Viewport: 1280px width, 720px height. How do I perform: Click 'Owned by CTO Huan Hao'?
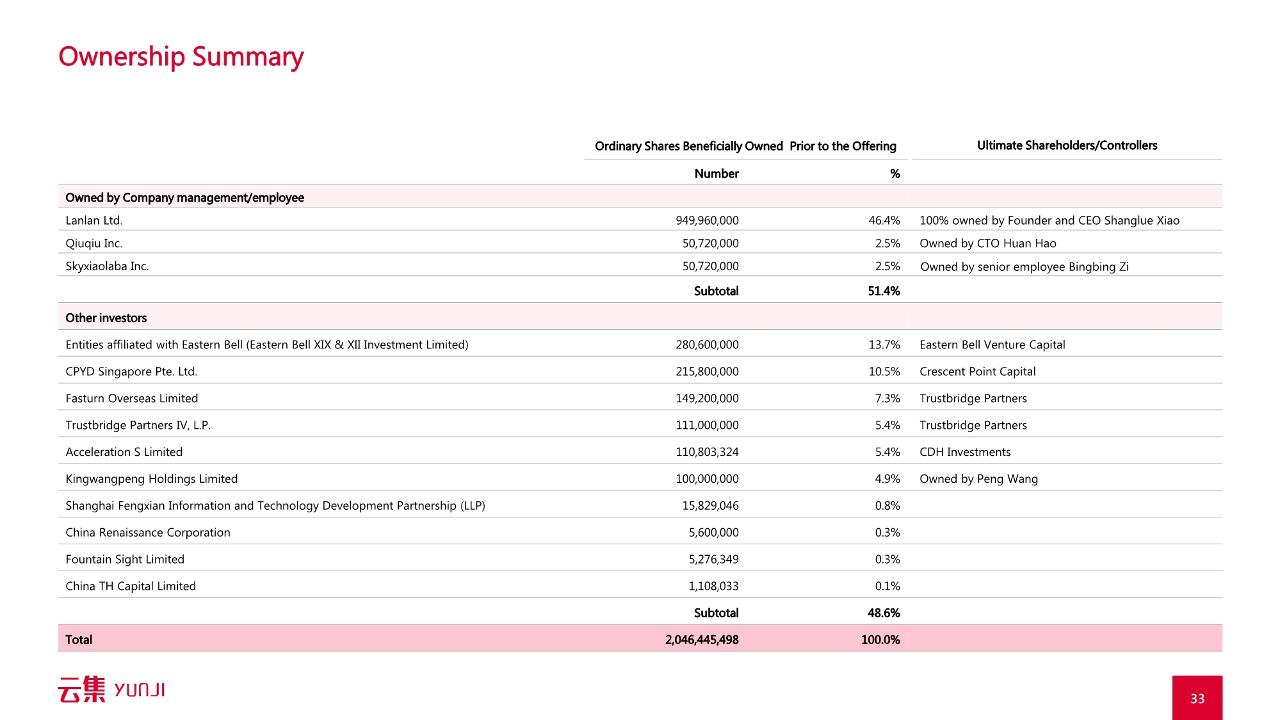point(988,243)
